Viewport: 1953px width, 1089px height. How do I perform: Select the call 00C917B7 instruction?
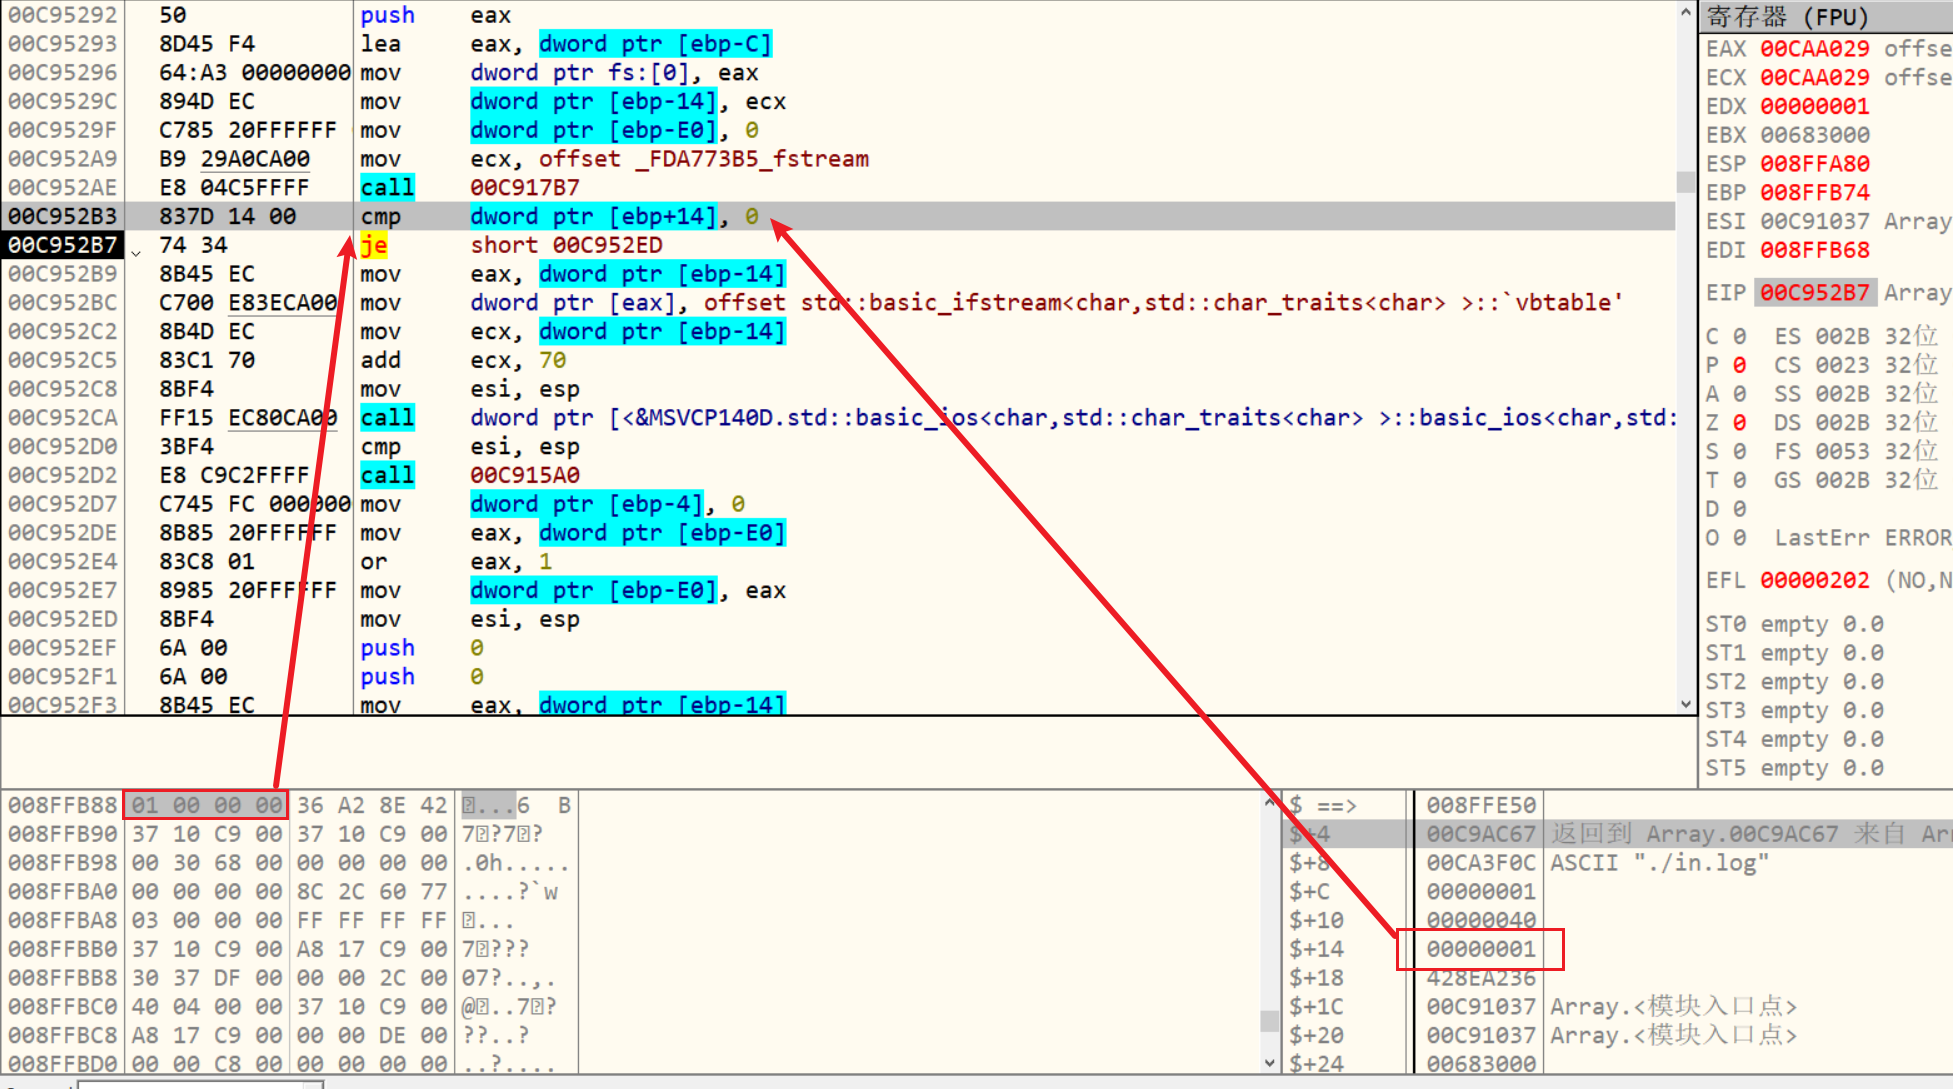click(x=838, y=188)
